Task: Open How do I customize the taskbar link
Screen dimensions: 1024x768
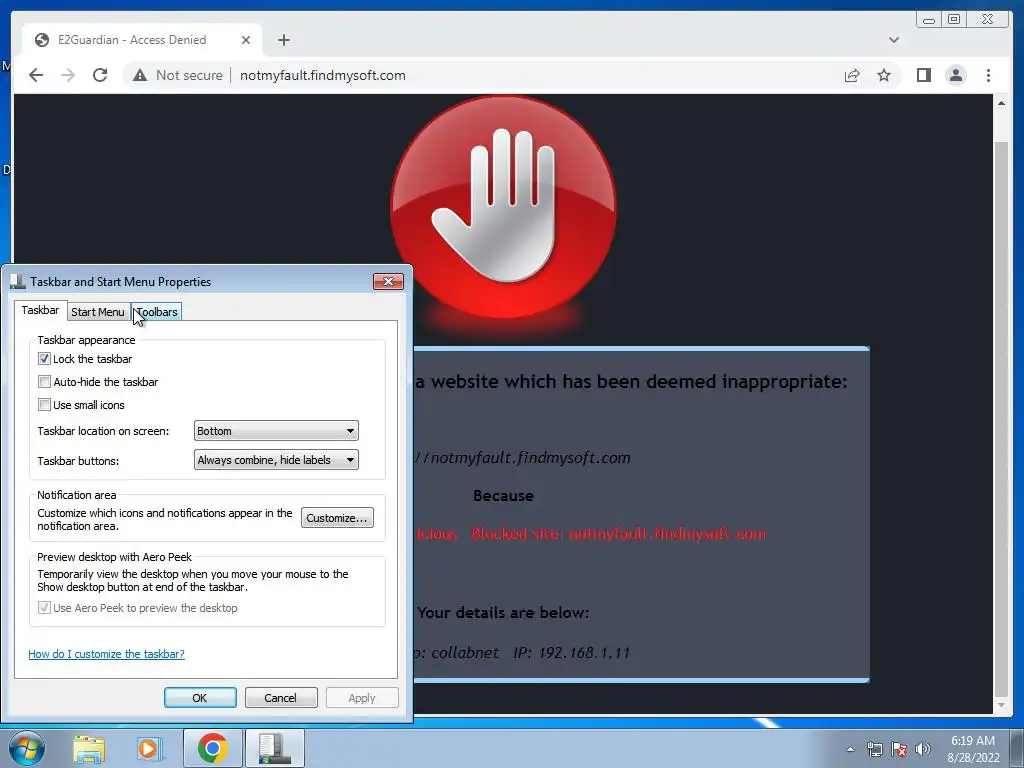Action: (x=106, y=654)
